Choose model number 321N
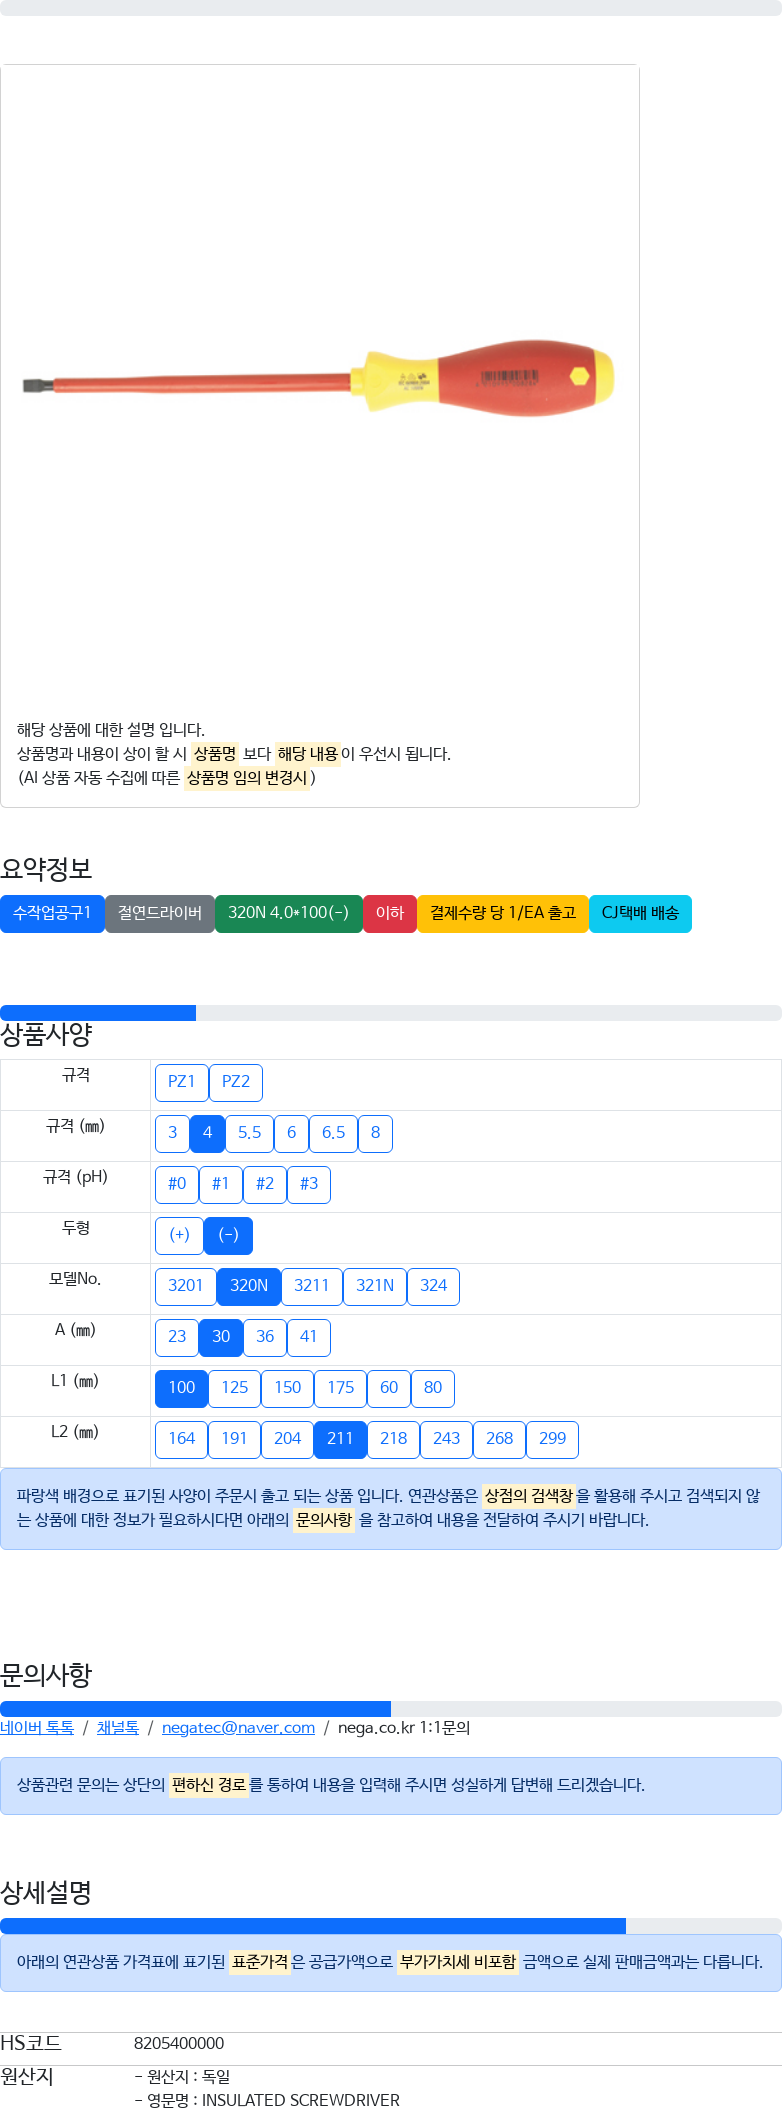Image resolution: width=782 pixels, height=2114 pixels. pyautogui.click(x=375, y=1286)
